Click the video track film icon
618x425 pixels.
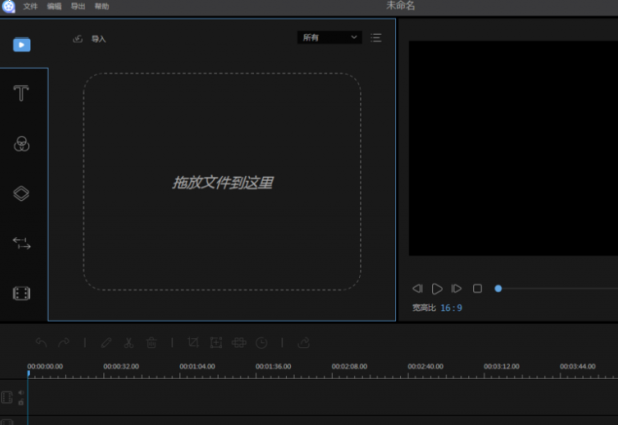click(x=7, y=397)
